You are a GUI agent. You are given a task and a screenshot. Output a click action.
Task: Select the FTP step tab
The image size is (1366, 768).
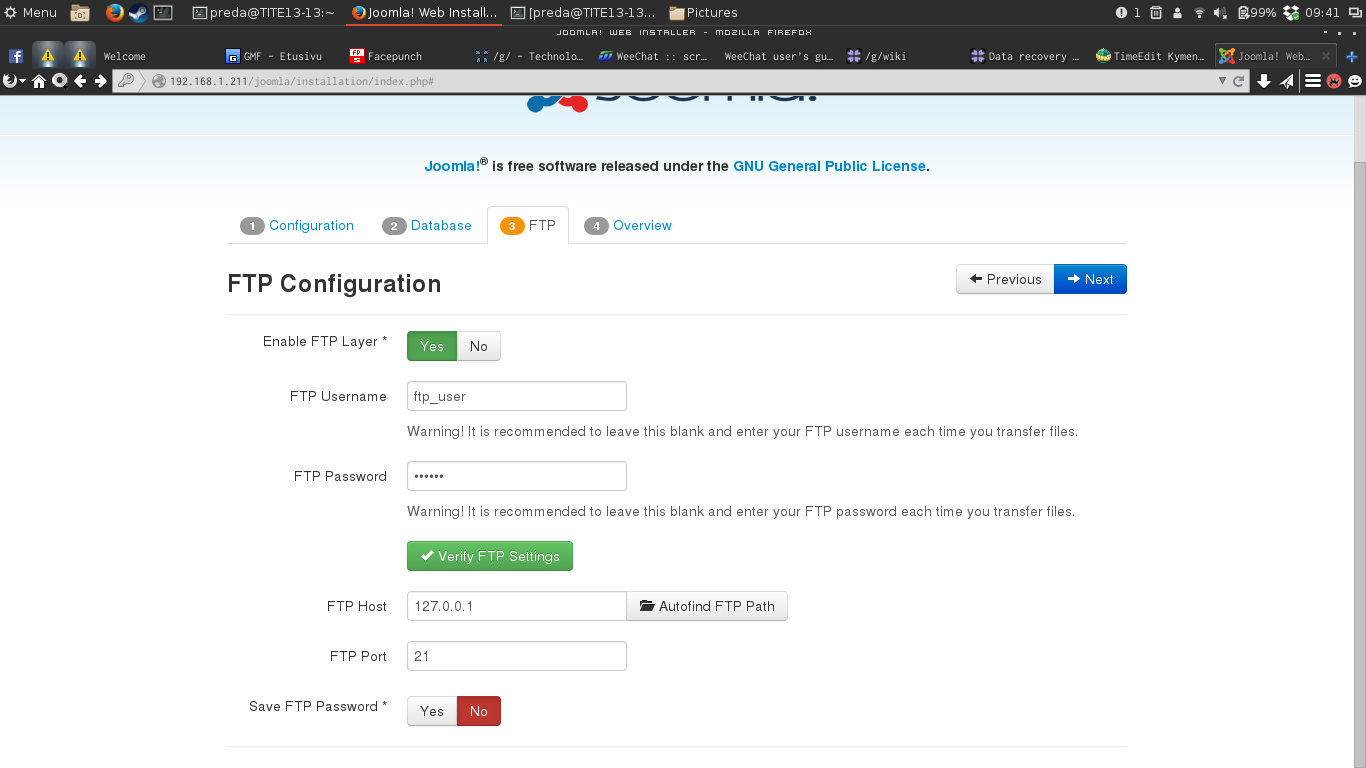coord(528,225)
